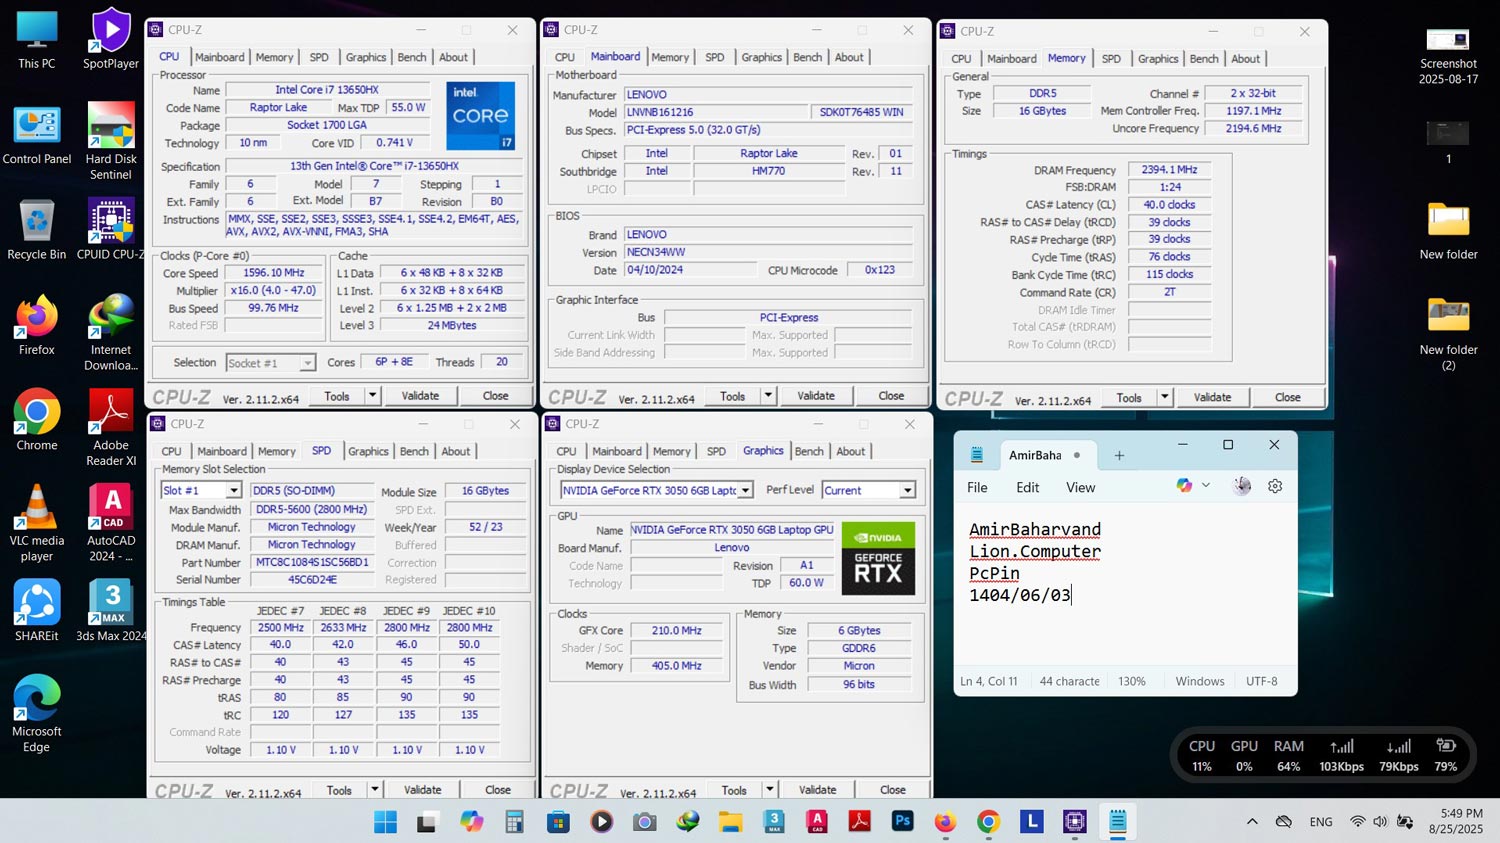Click the Wi-Fi icon in system tray
Screen dimensions: 1500x843
pos(1357,822)
